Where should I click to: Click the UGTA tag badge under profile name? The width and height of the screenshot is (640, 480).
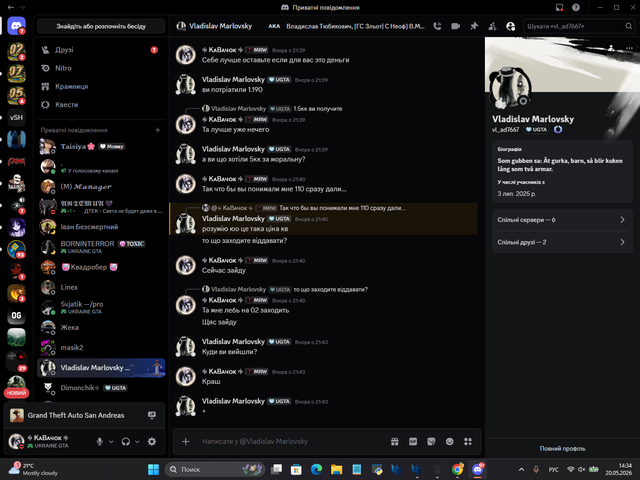coord(536,129)
